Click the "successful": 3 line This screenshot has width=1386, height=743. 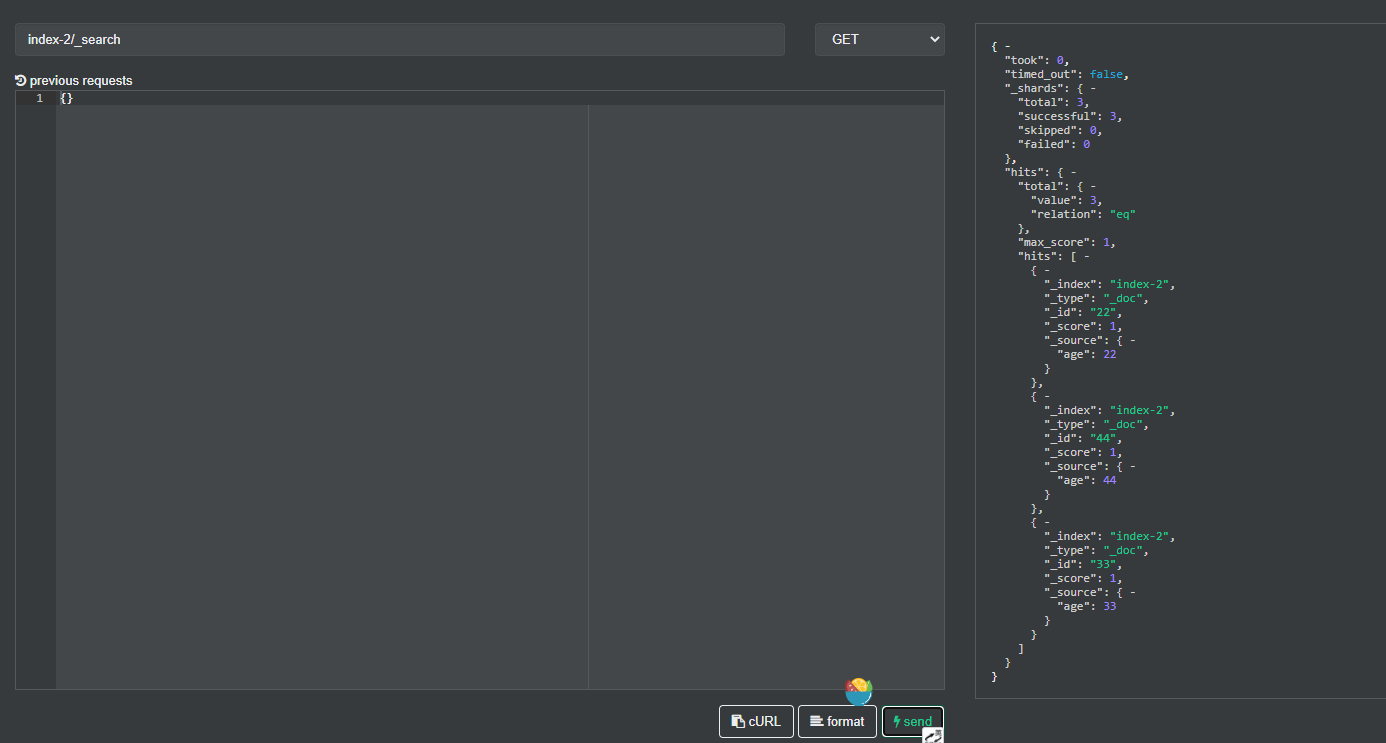point(1070,116)
